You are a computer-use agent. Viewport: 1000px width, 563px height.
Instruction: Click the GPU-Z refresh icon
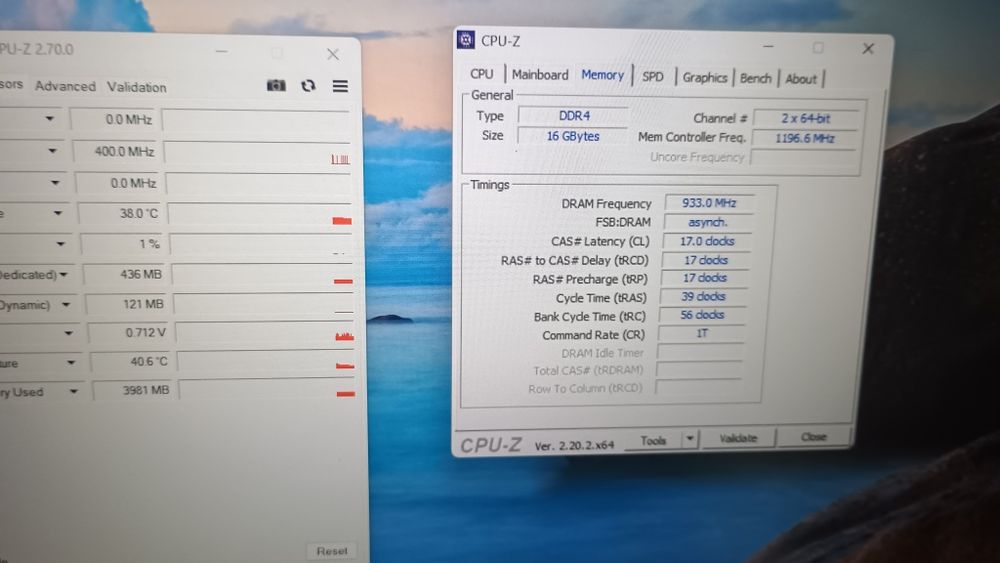click(308, 85)
